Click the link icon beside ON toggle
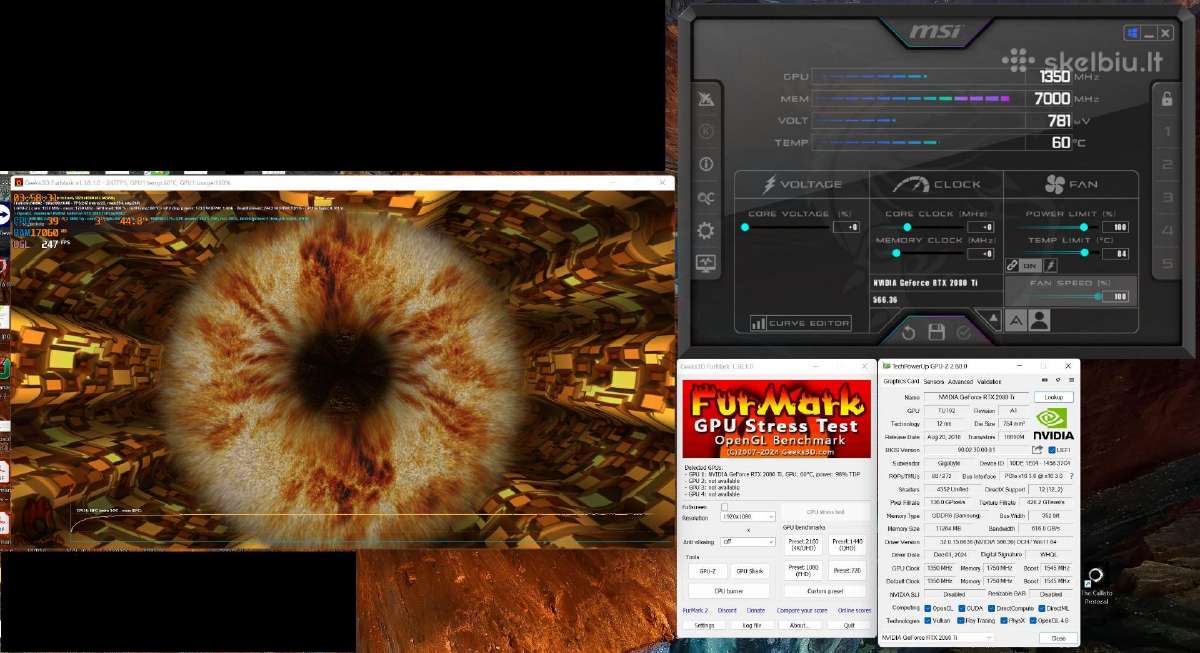This screenshot has height=653, width=1200. (x=1012, y=265)
